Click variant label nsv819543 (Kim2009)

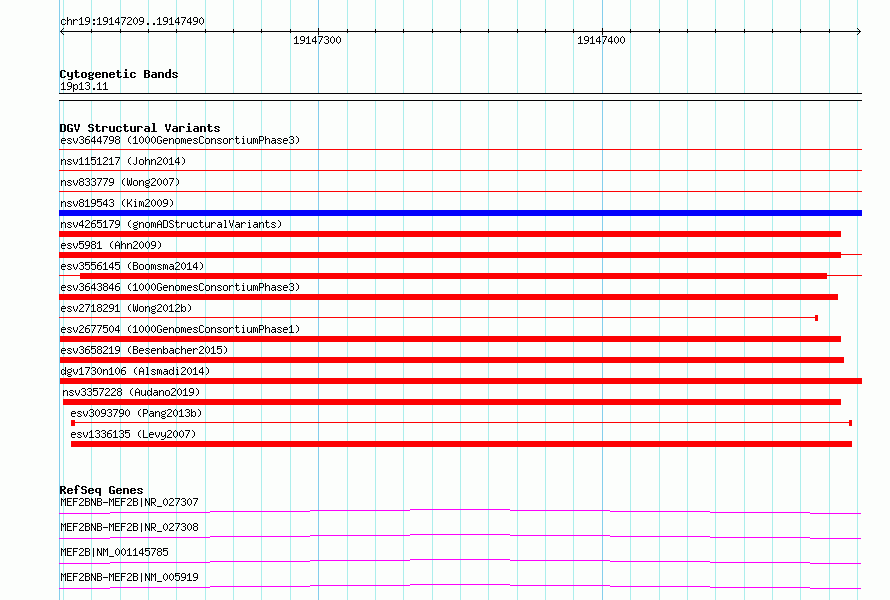(117, 203)
